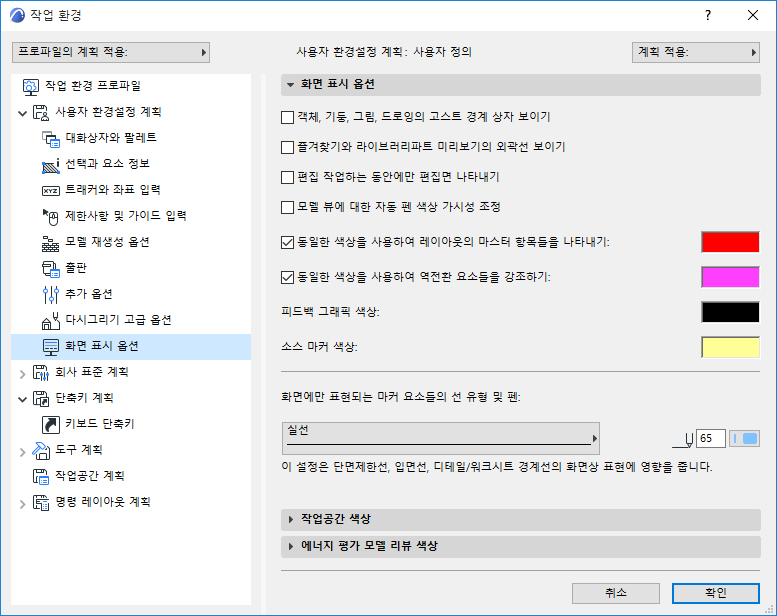Click the 작업 환경 프로파일 icon
This screenshot has width=777, height=616.
coord(31,86)
